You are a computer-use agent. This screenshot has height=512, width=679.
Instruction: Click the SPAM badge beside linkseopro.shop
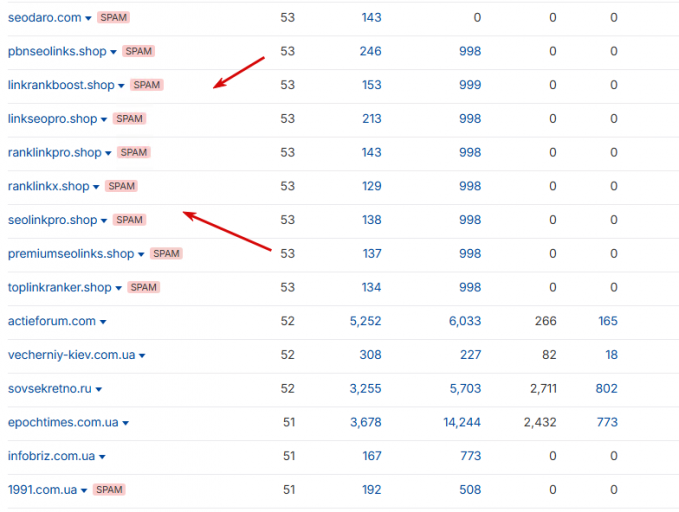tap(129, 119)
